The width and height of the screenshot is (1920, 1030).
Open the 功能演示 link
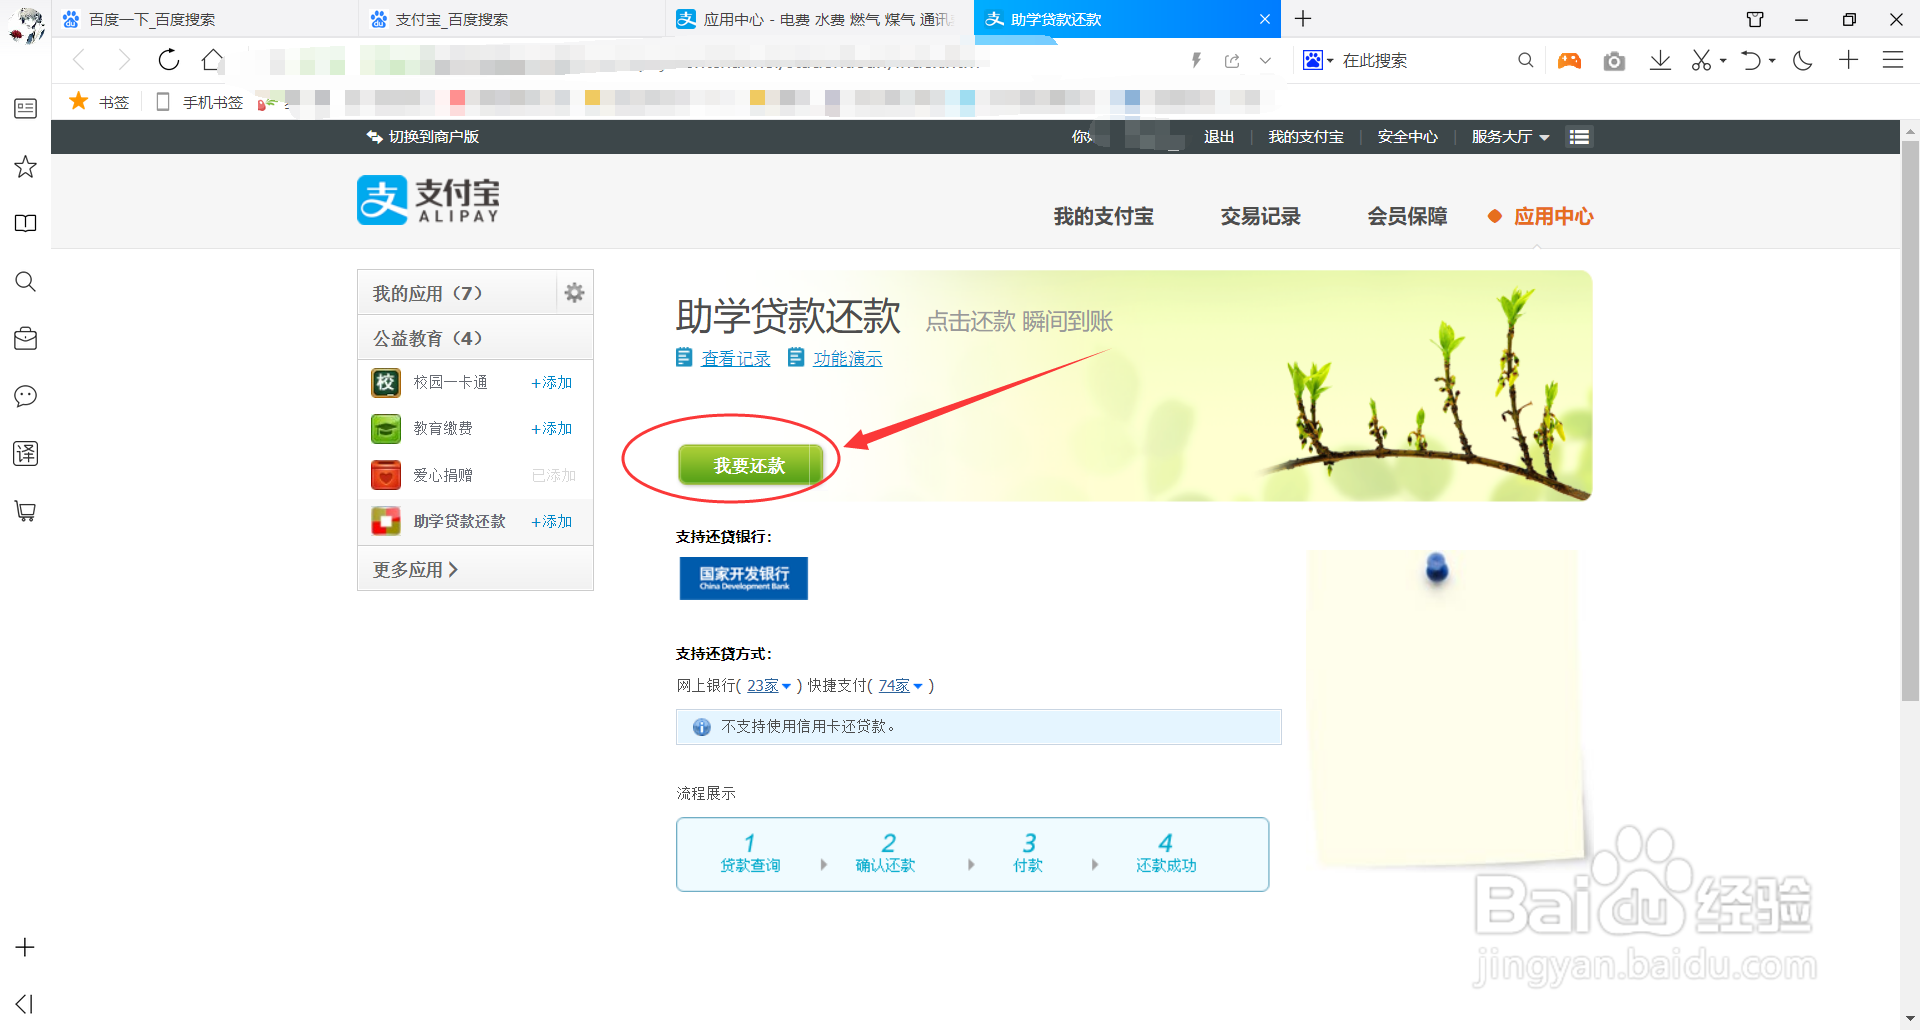coord(847,358)
